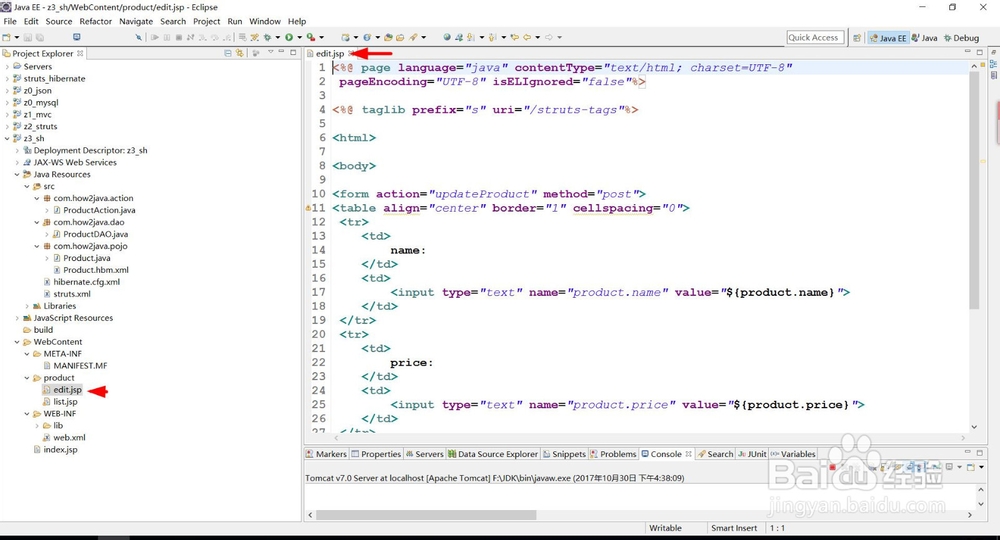This screenshot has height=540, width=1000.
Task: Switch to the Debug perspective
Action: tap(961, 38)
